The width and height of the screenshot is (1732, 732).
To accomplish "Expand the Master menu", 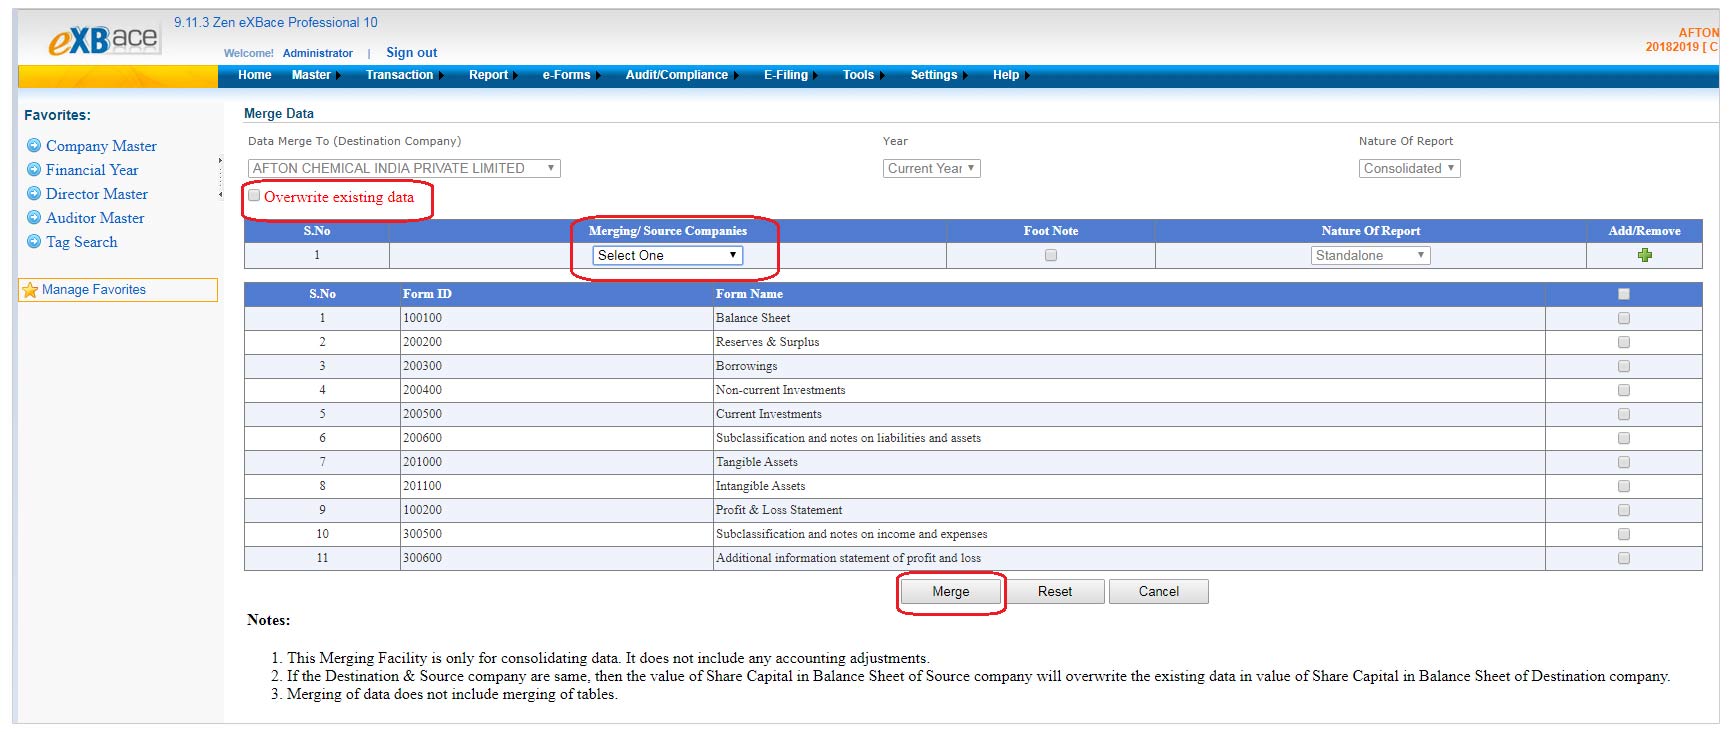I will pos(316,75).
